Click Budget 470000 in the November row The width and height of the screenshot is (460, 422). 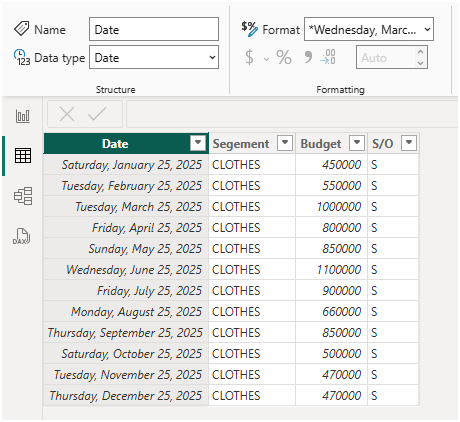pyautogui.click(x=331, y=375)
